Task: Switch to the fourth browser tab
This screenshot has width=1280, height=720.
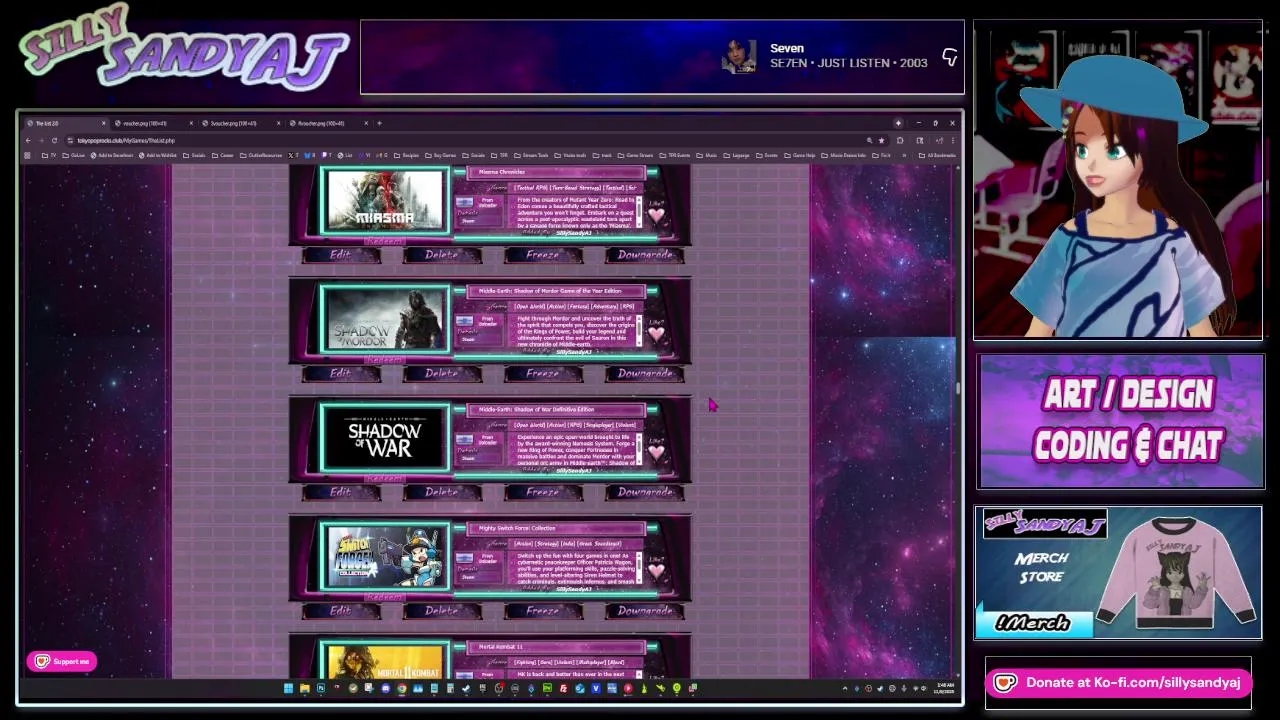Action: [x=327, y=123]
